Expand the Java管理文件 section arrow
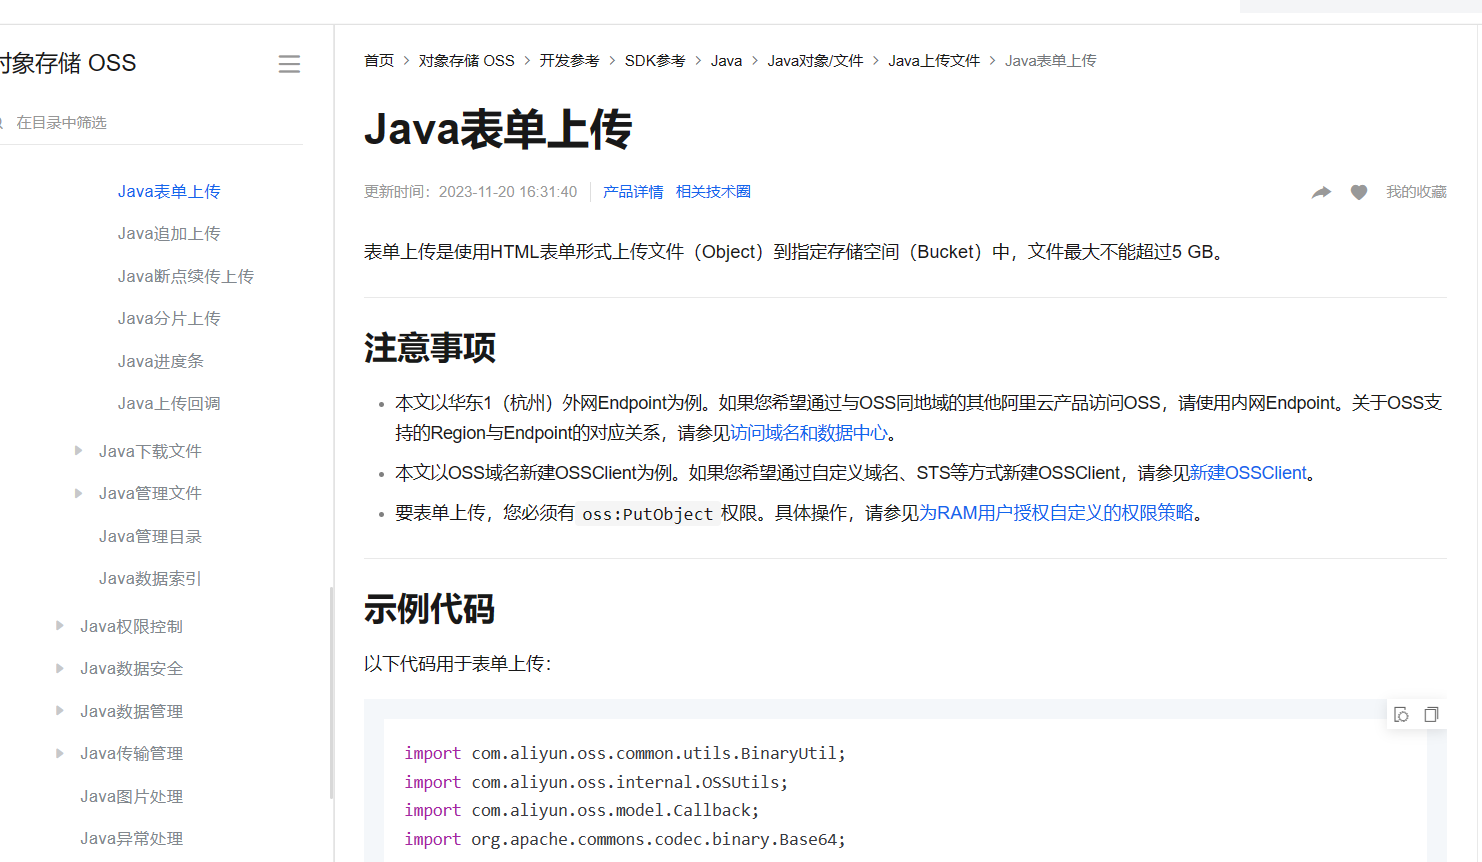The height and width of the screenshot is (862, 1482). (79, 493)
